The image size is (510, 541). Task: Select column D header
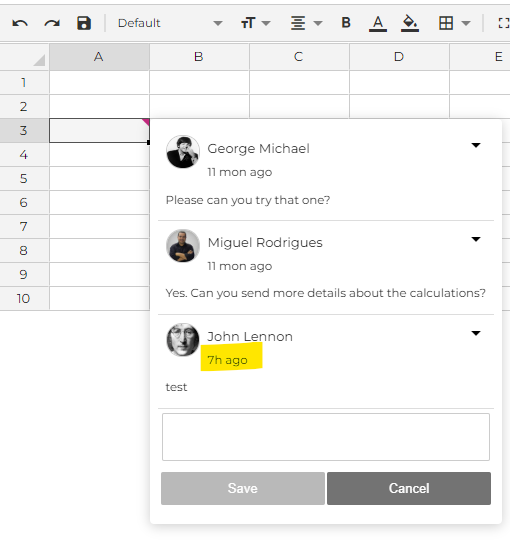tap(399, 57)
